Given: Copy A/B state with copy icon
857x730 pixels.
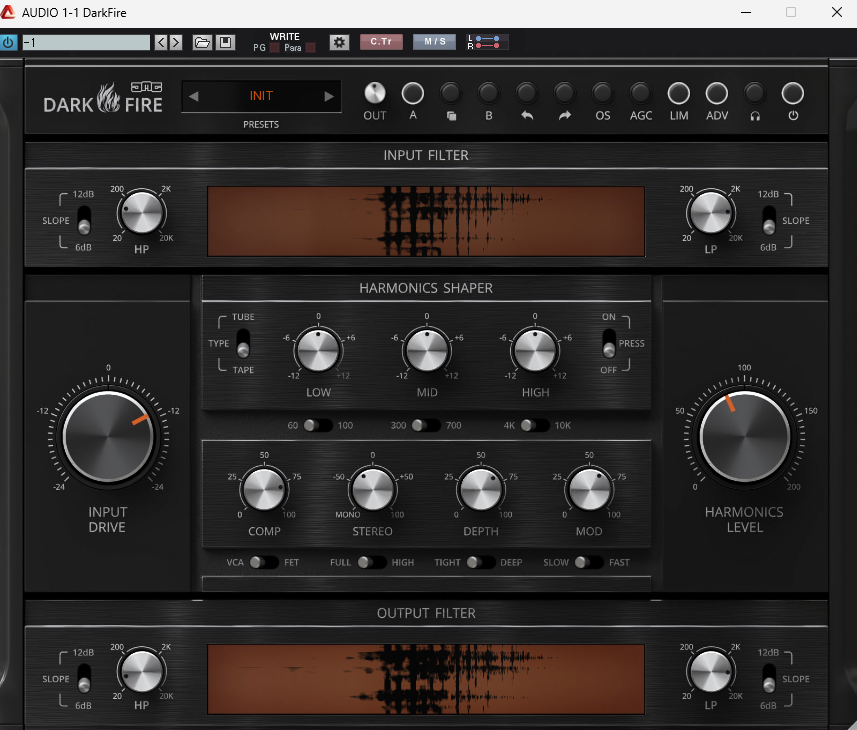Looking at the screenshot, I should point(451,93).
